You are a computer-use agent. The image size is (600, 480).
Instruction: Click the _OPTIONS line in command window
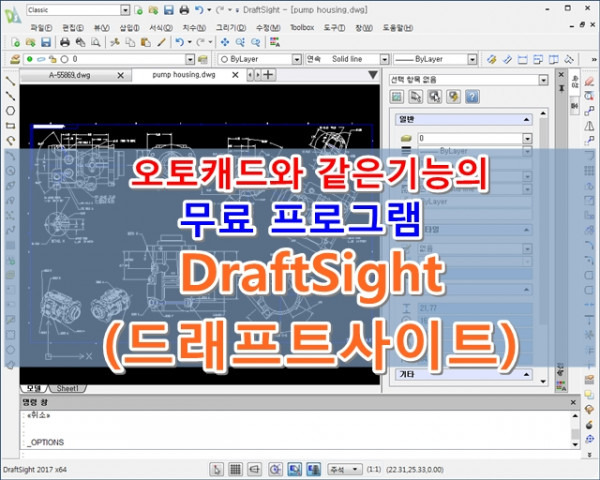coord(45,442)
